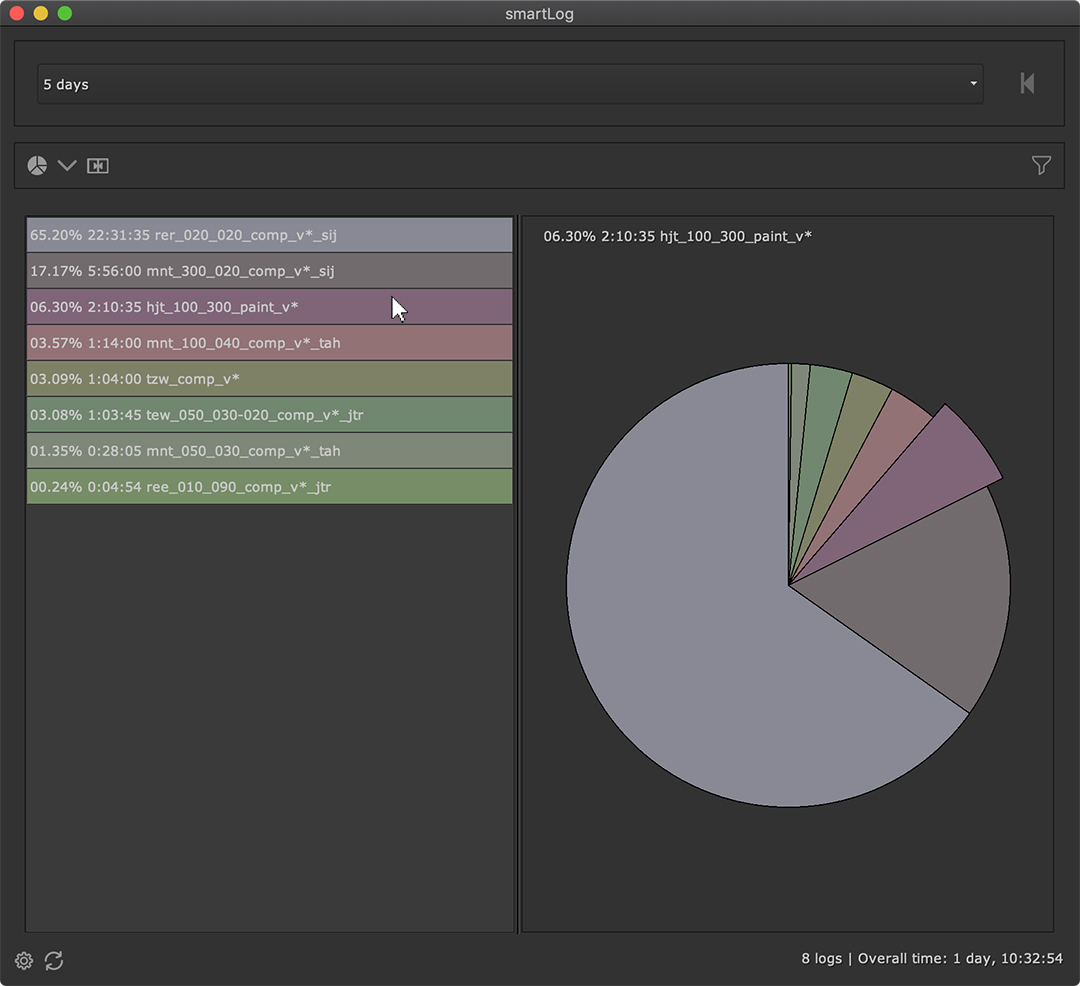The width and height of the screenshot is (1080, 986).
Task: Click the skip-to-start arrow icon
Action: click(1027, 84)
